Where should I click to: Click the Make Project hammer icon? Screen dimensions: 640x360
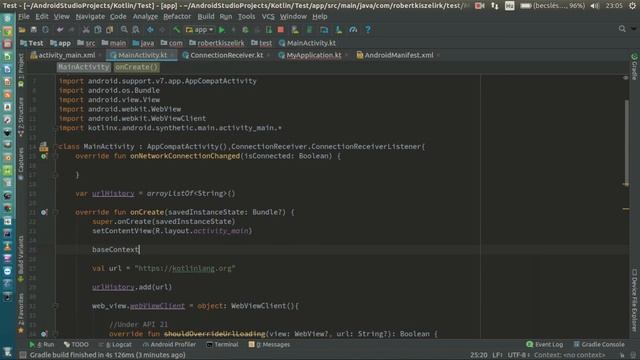coord(176,29)
